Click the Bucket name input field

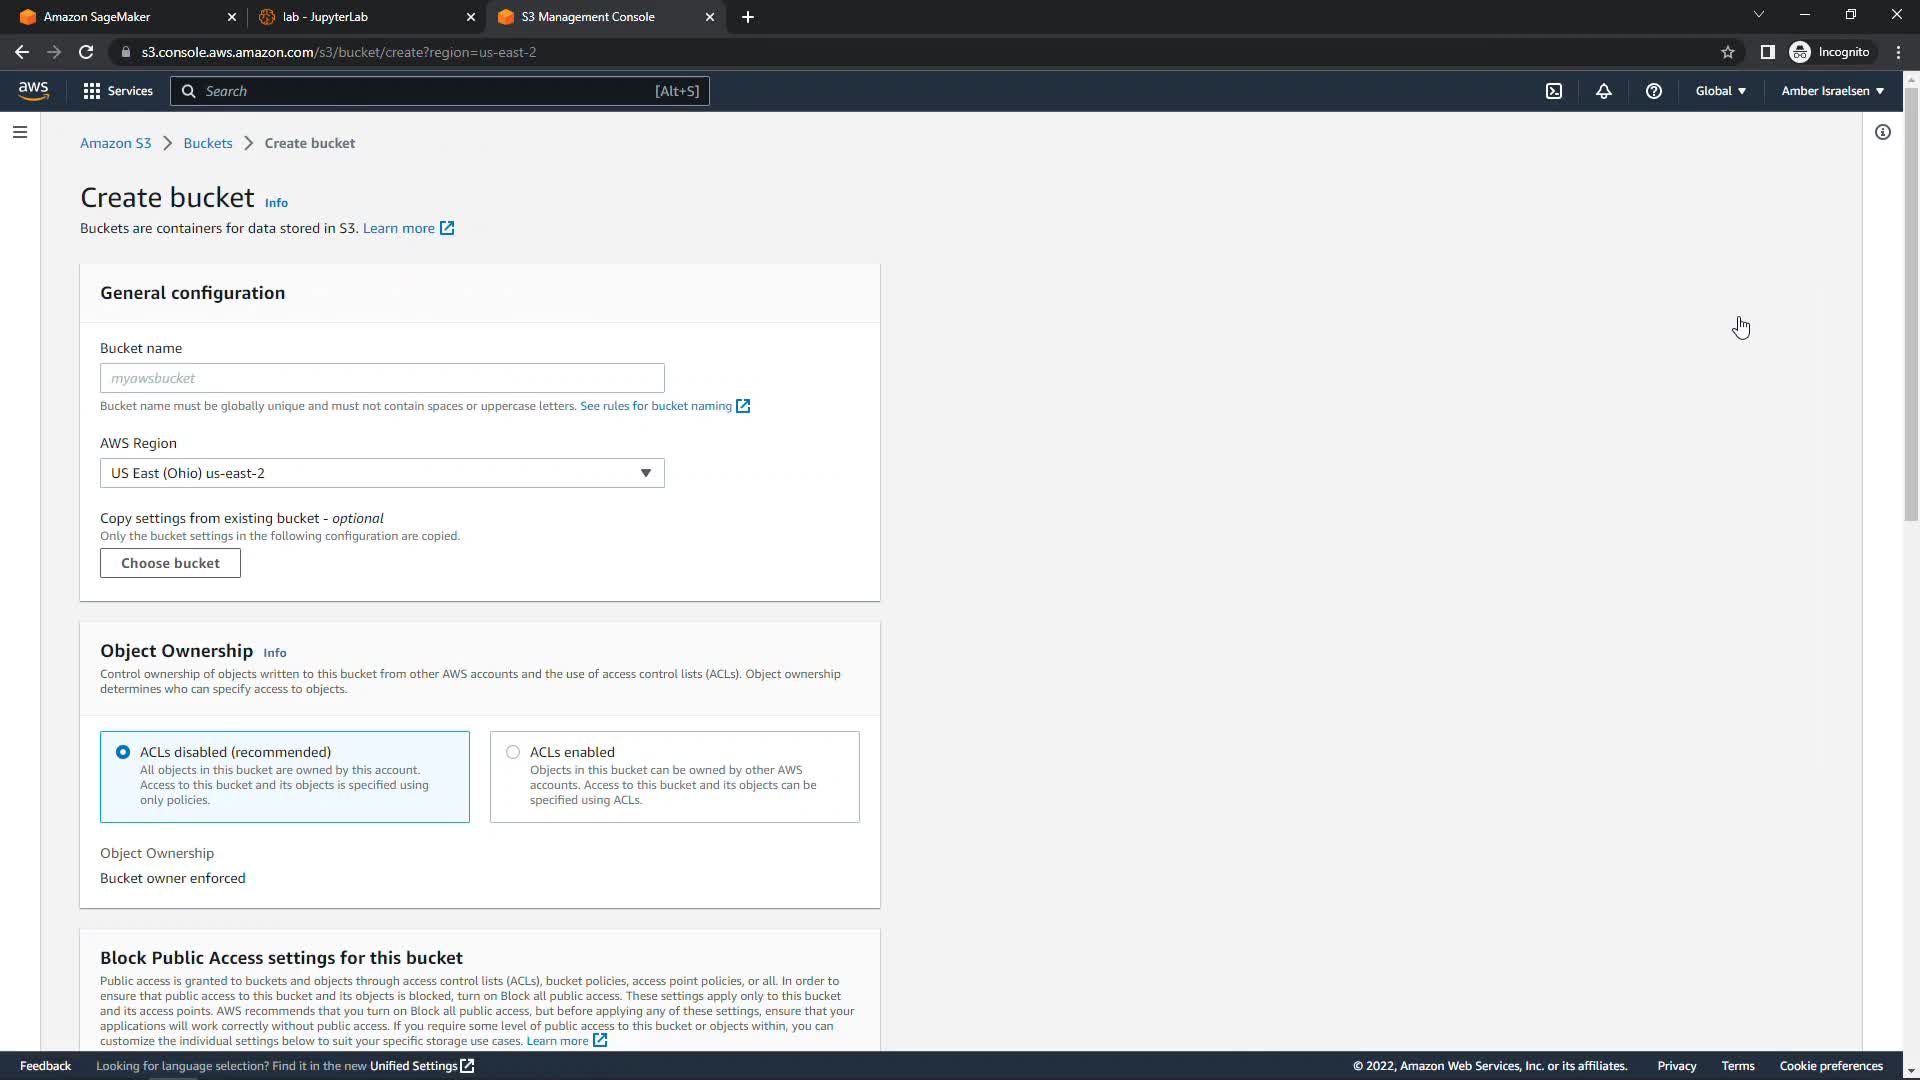pyautogui.click(x=382, y=378)
